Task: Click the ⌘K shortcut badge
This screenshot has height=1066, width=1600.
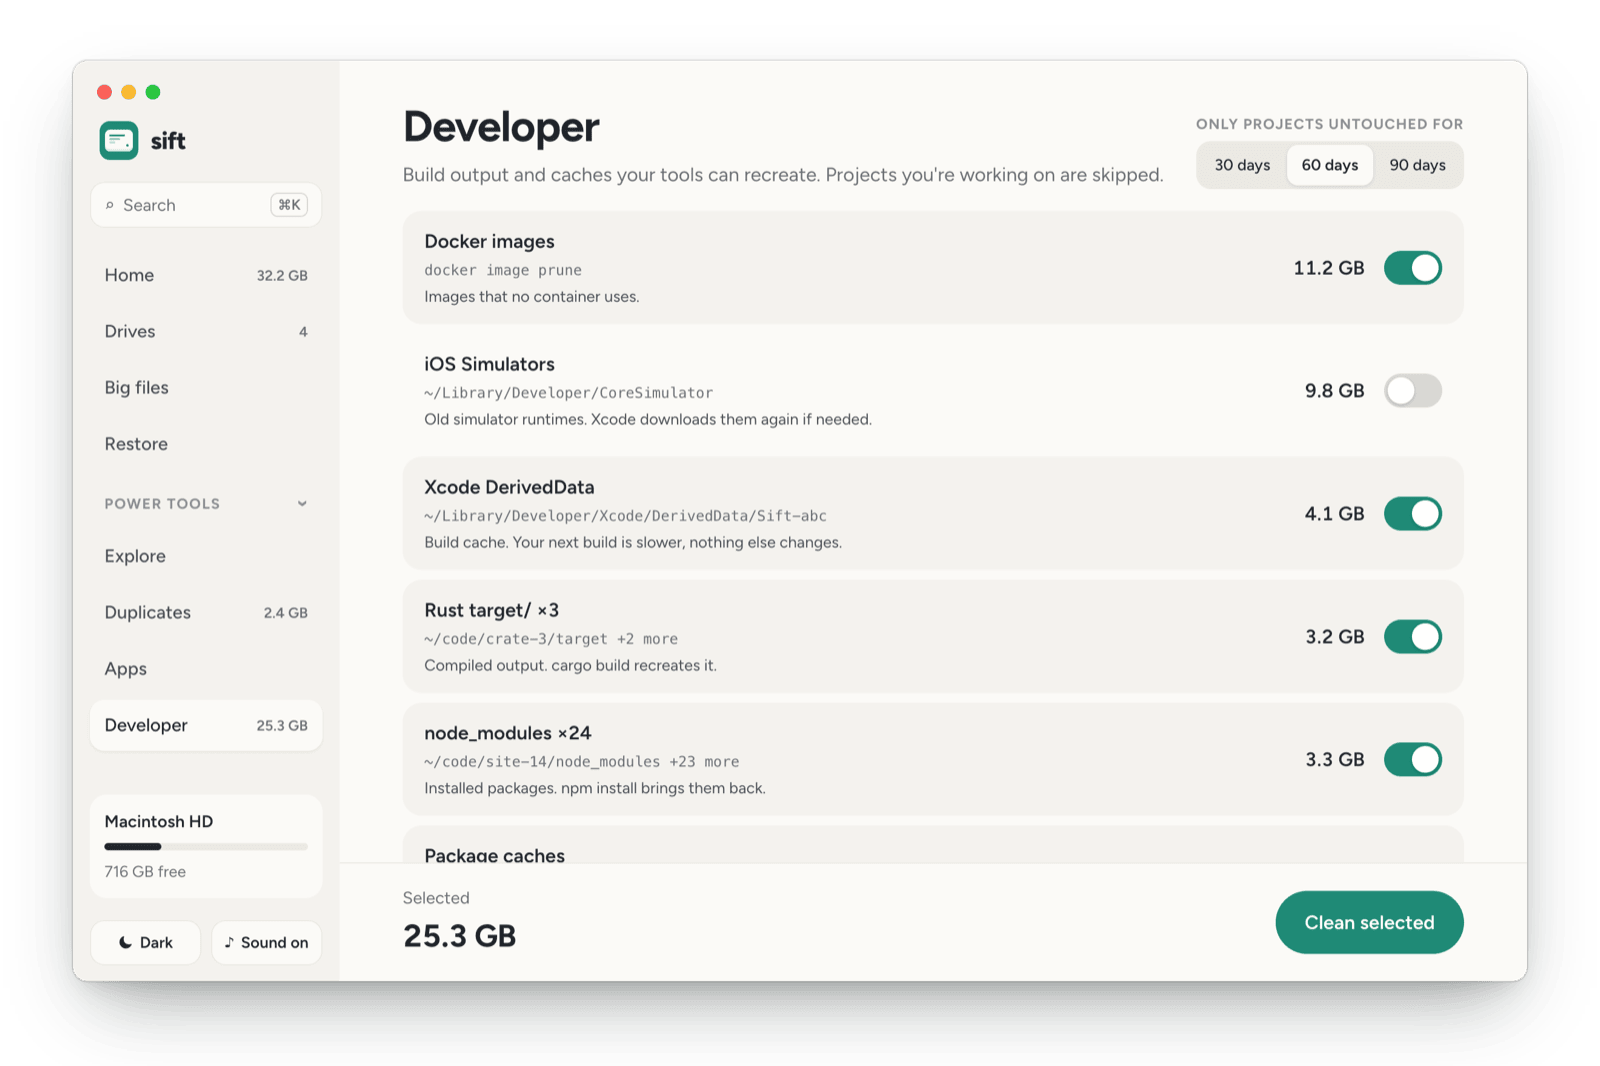Action: click(289, 205)
